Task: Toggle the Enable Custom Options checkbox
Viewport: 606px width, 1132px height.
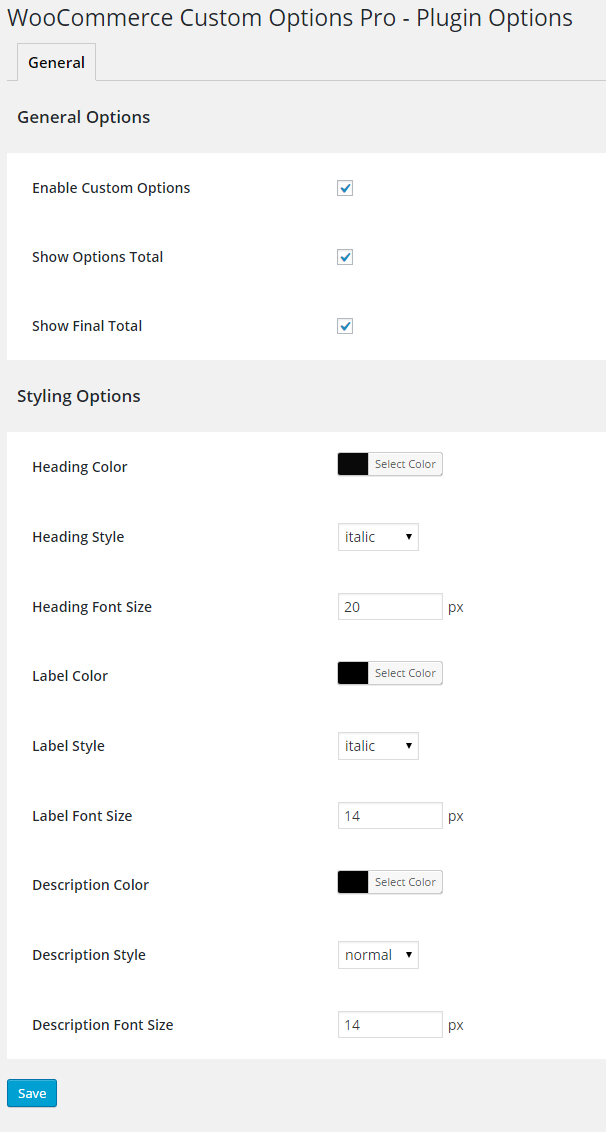Action: click(x=345, y=188)
